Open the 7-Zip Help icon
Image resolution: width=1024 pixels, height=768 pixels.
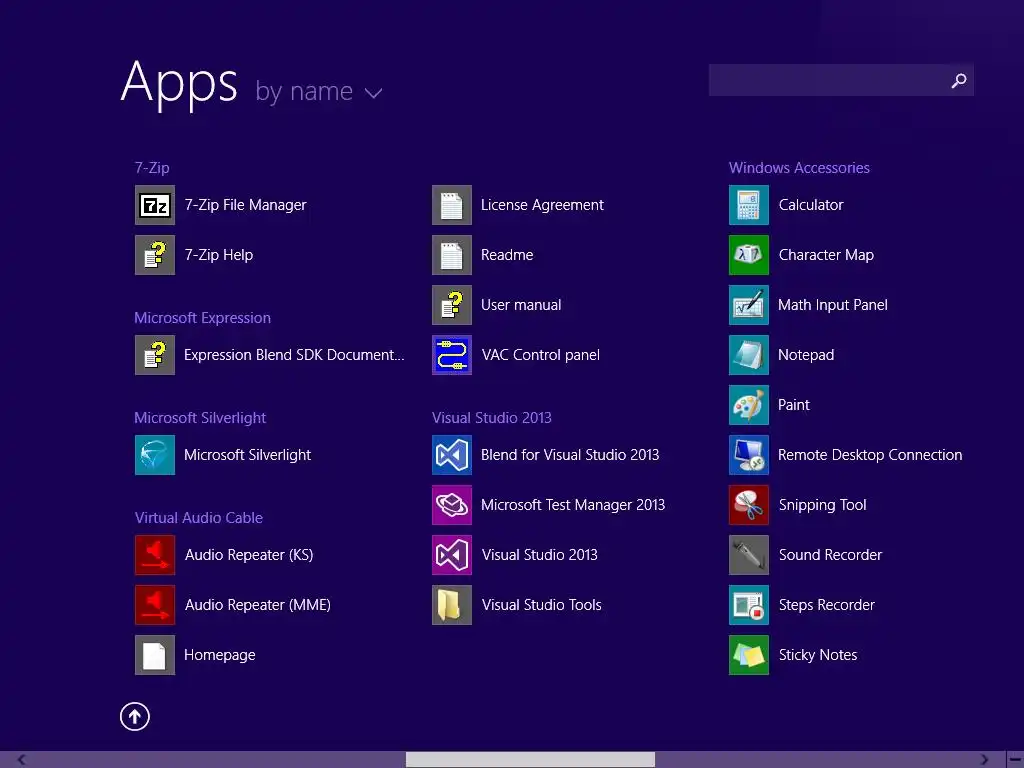click(155, 255)
